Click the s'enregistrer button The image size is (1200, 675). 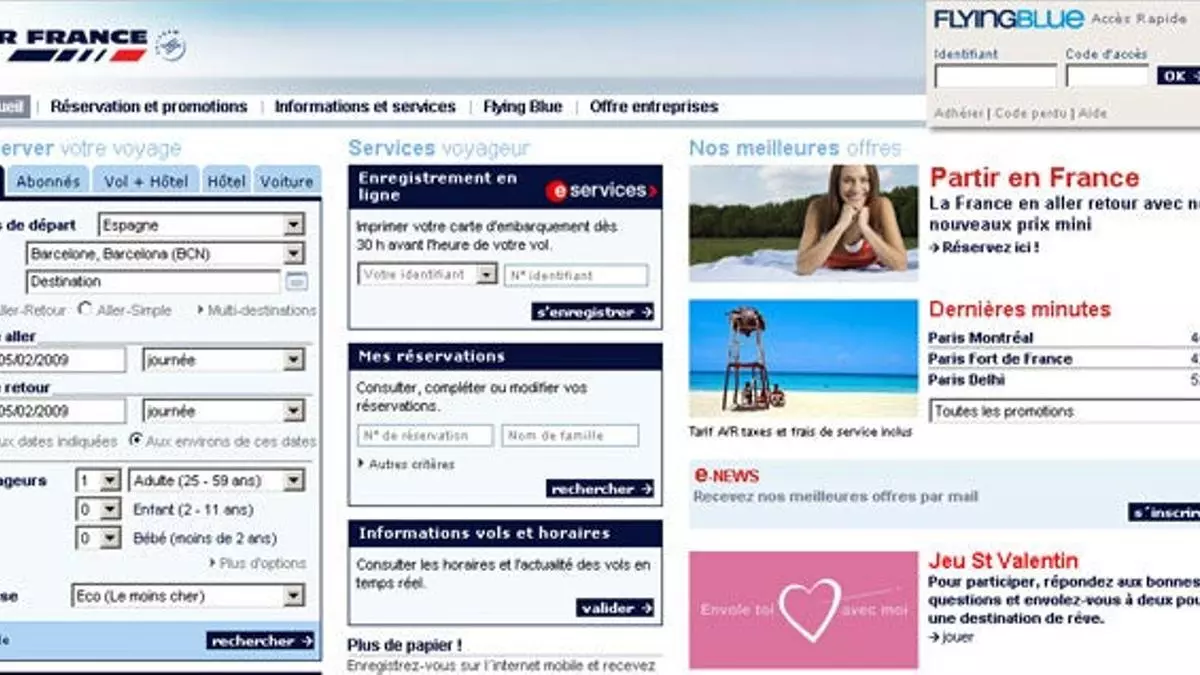(x=593, y=312)
